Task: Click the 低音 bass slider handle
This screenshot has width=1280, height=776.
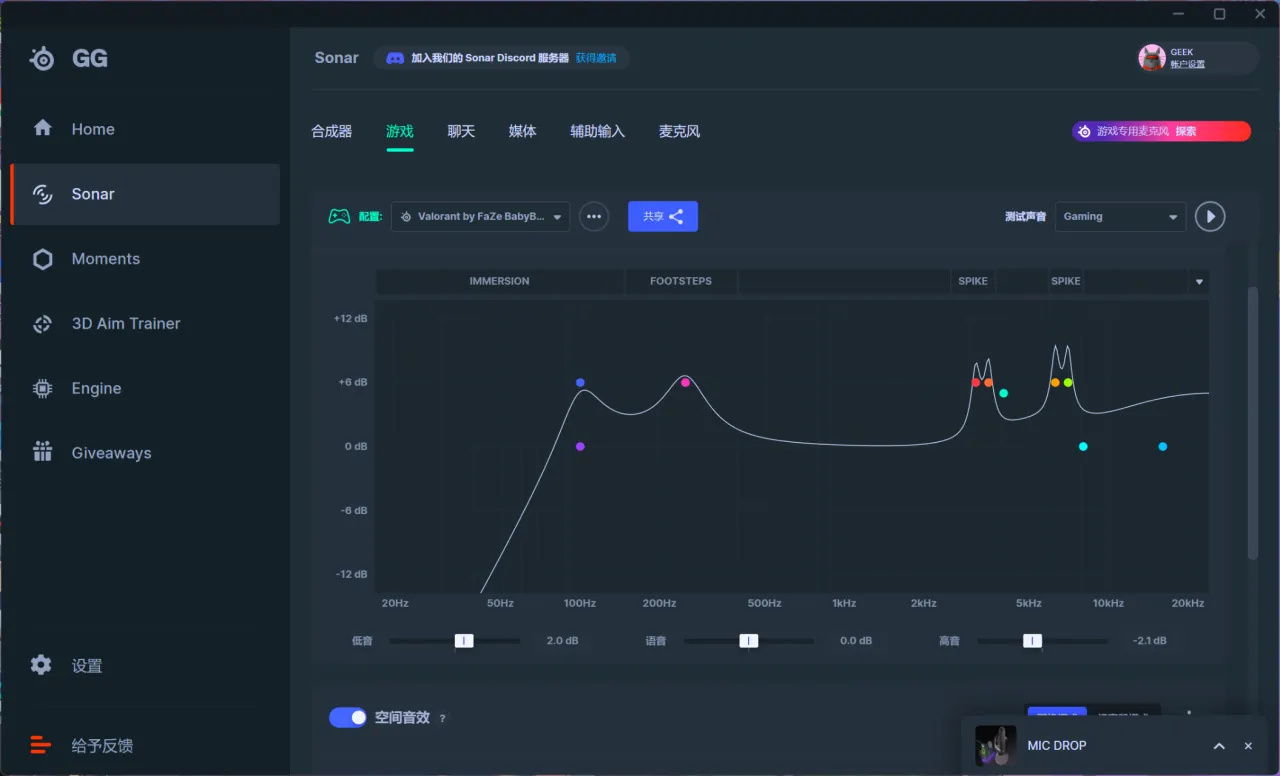Action: (x=464, y=641)
